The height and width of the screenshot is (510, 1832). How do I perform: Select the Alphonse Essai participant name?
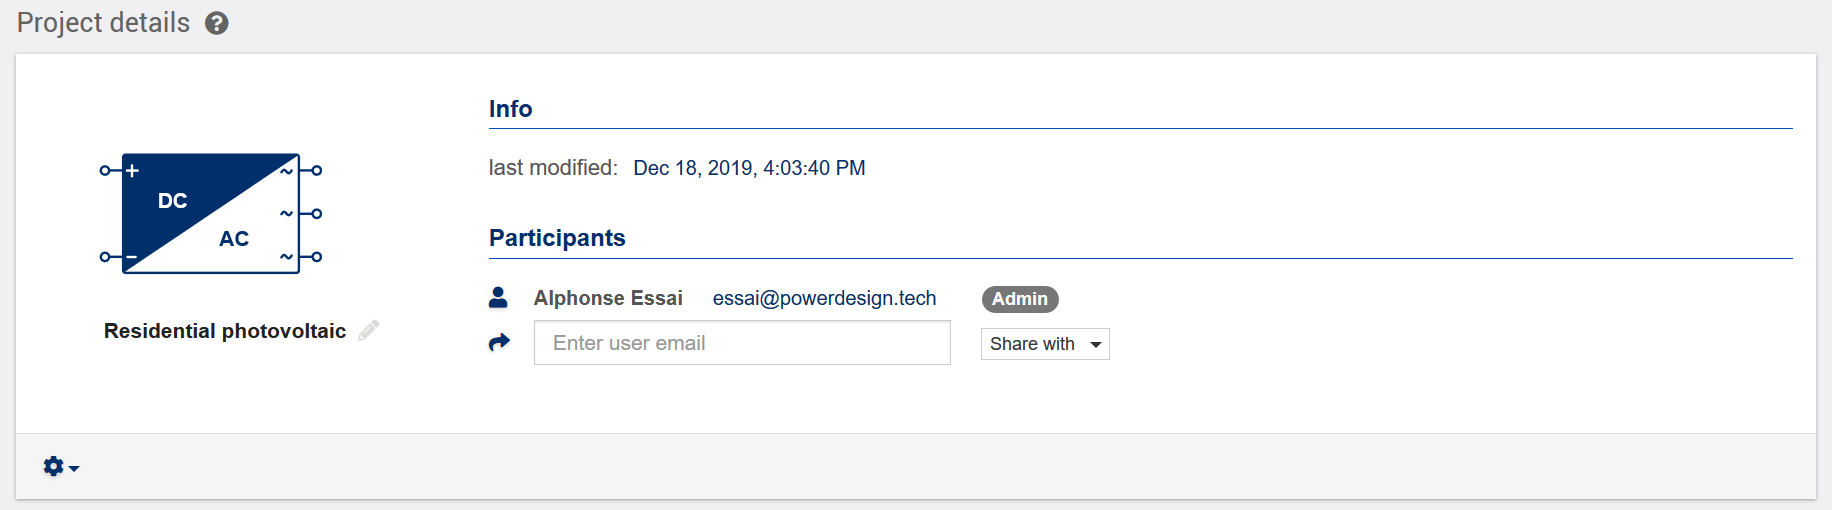click(x=608, y=298)
